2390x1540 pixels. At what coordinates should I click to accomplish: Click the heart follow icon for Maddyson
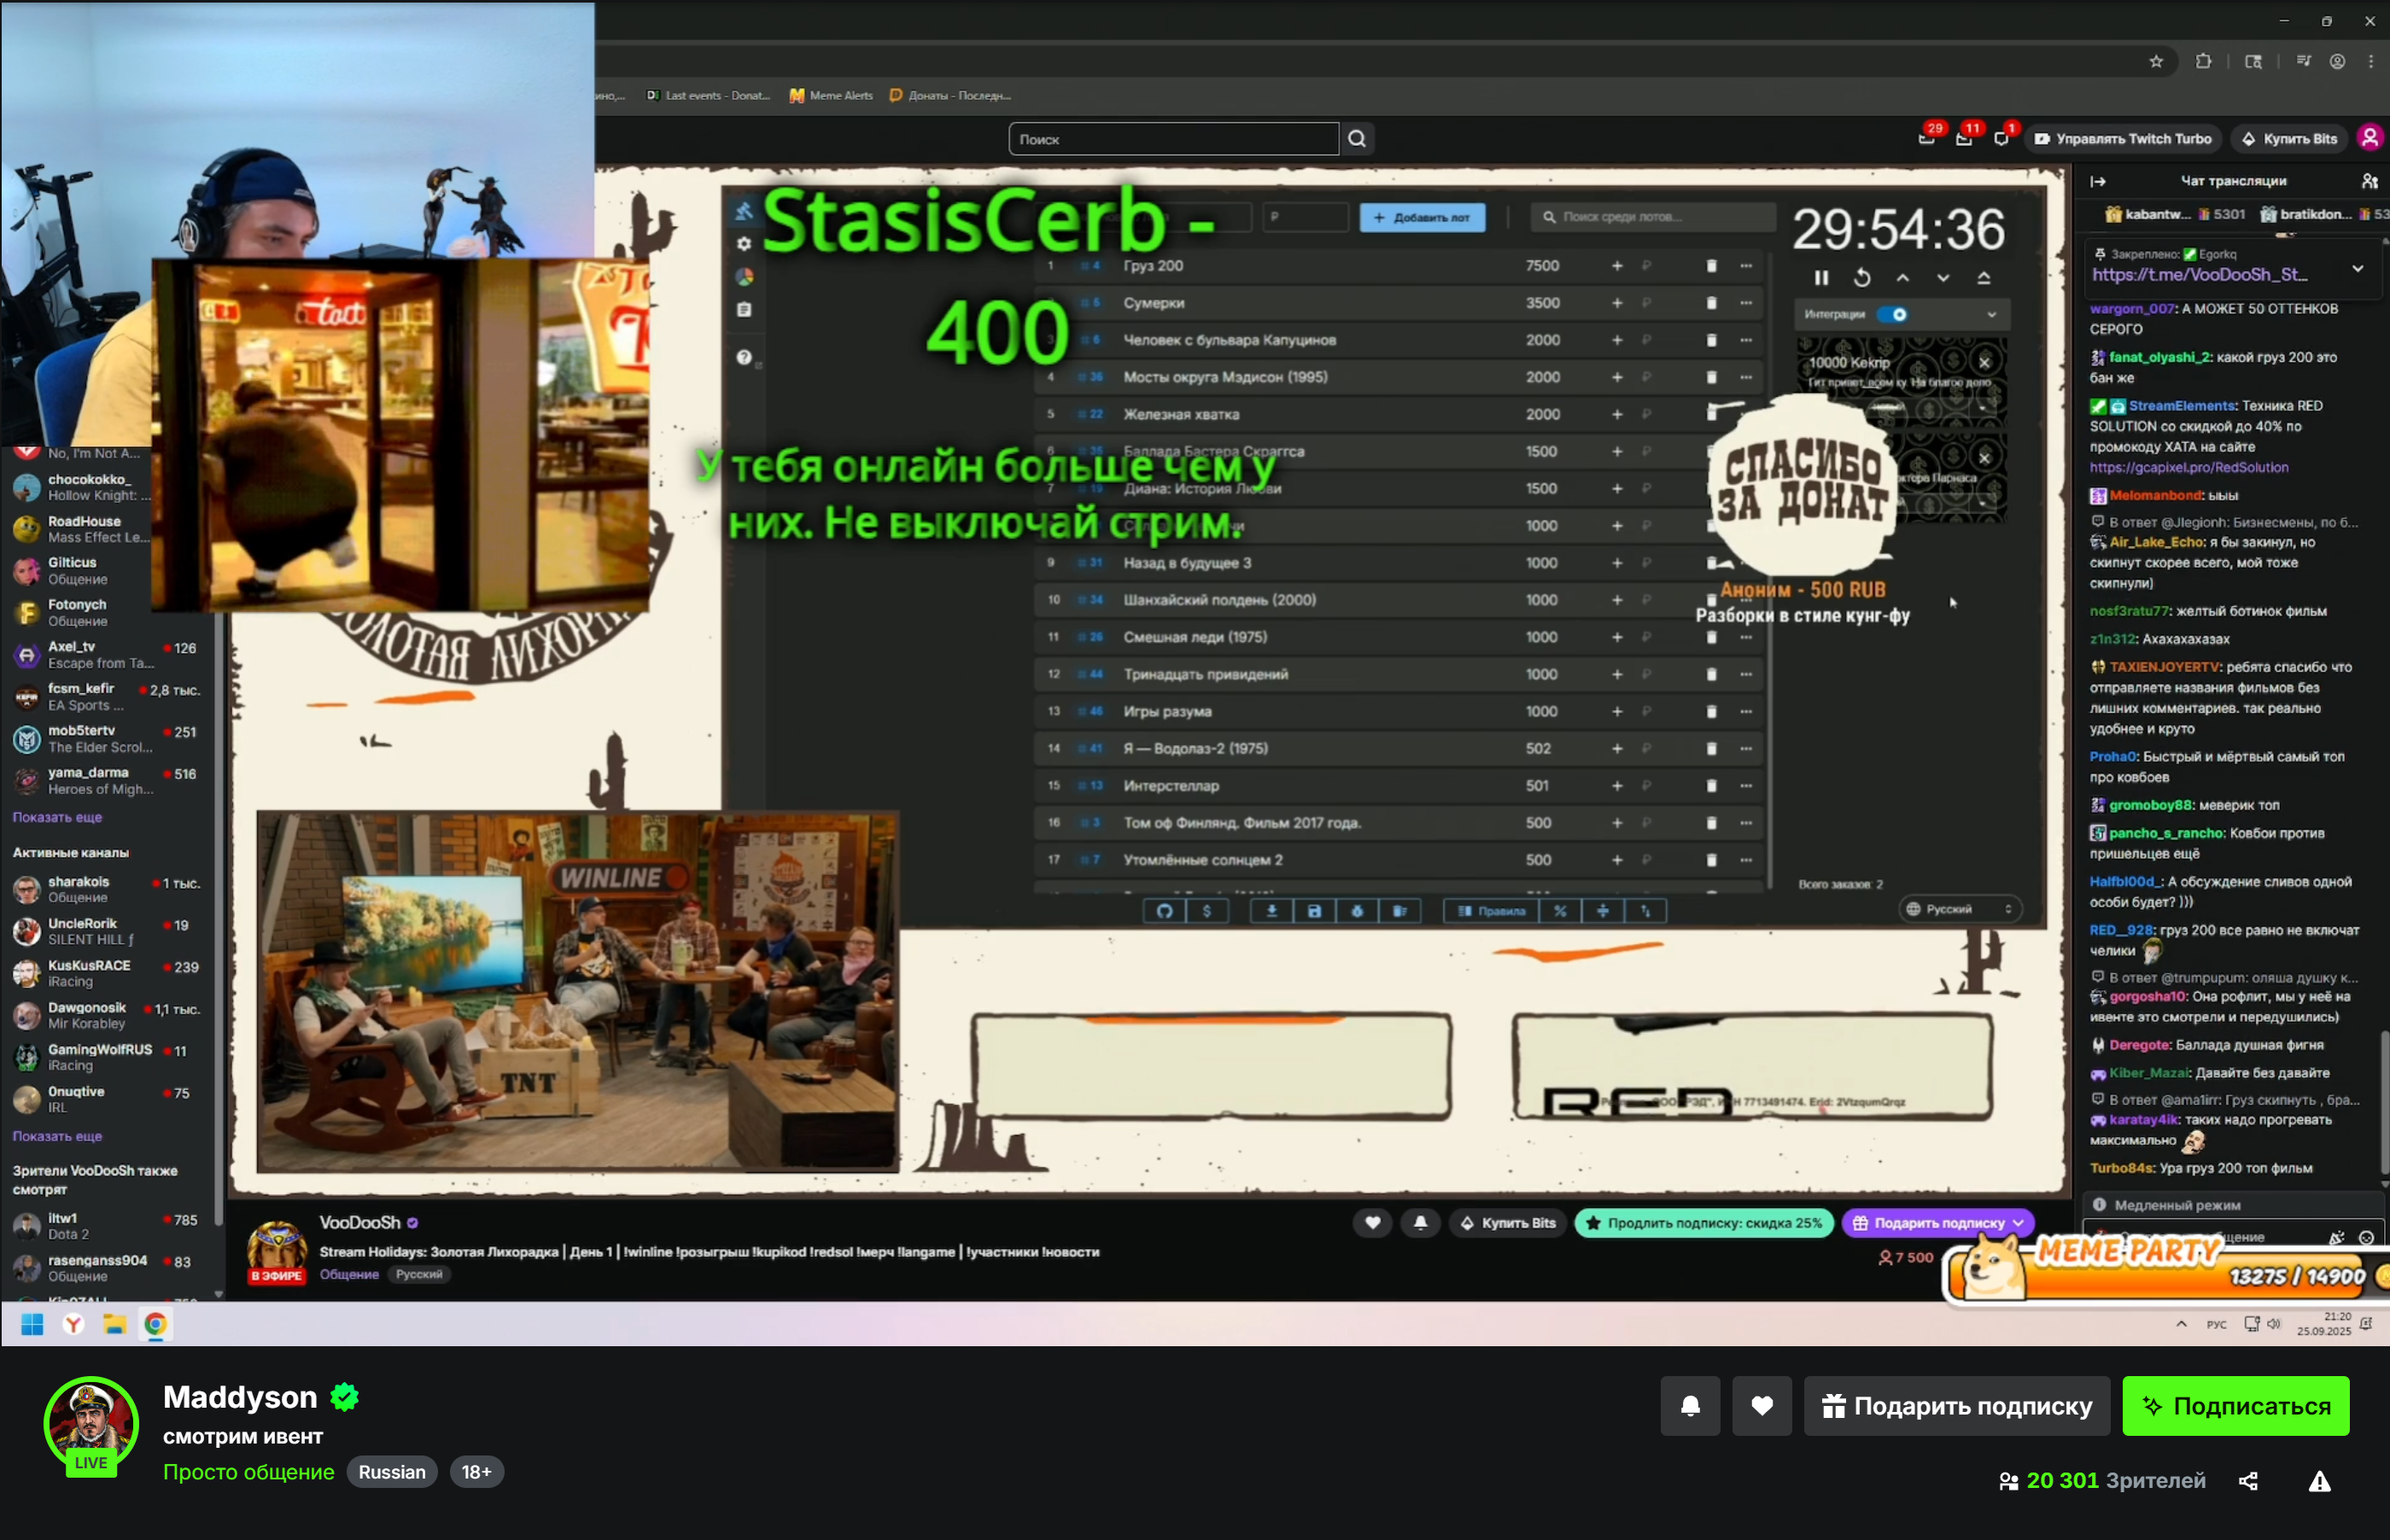pyautogui.click(x=1762, y=1405)
